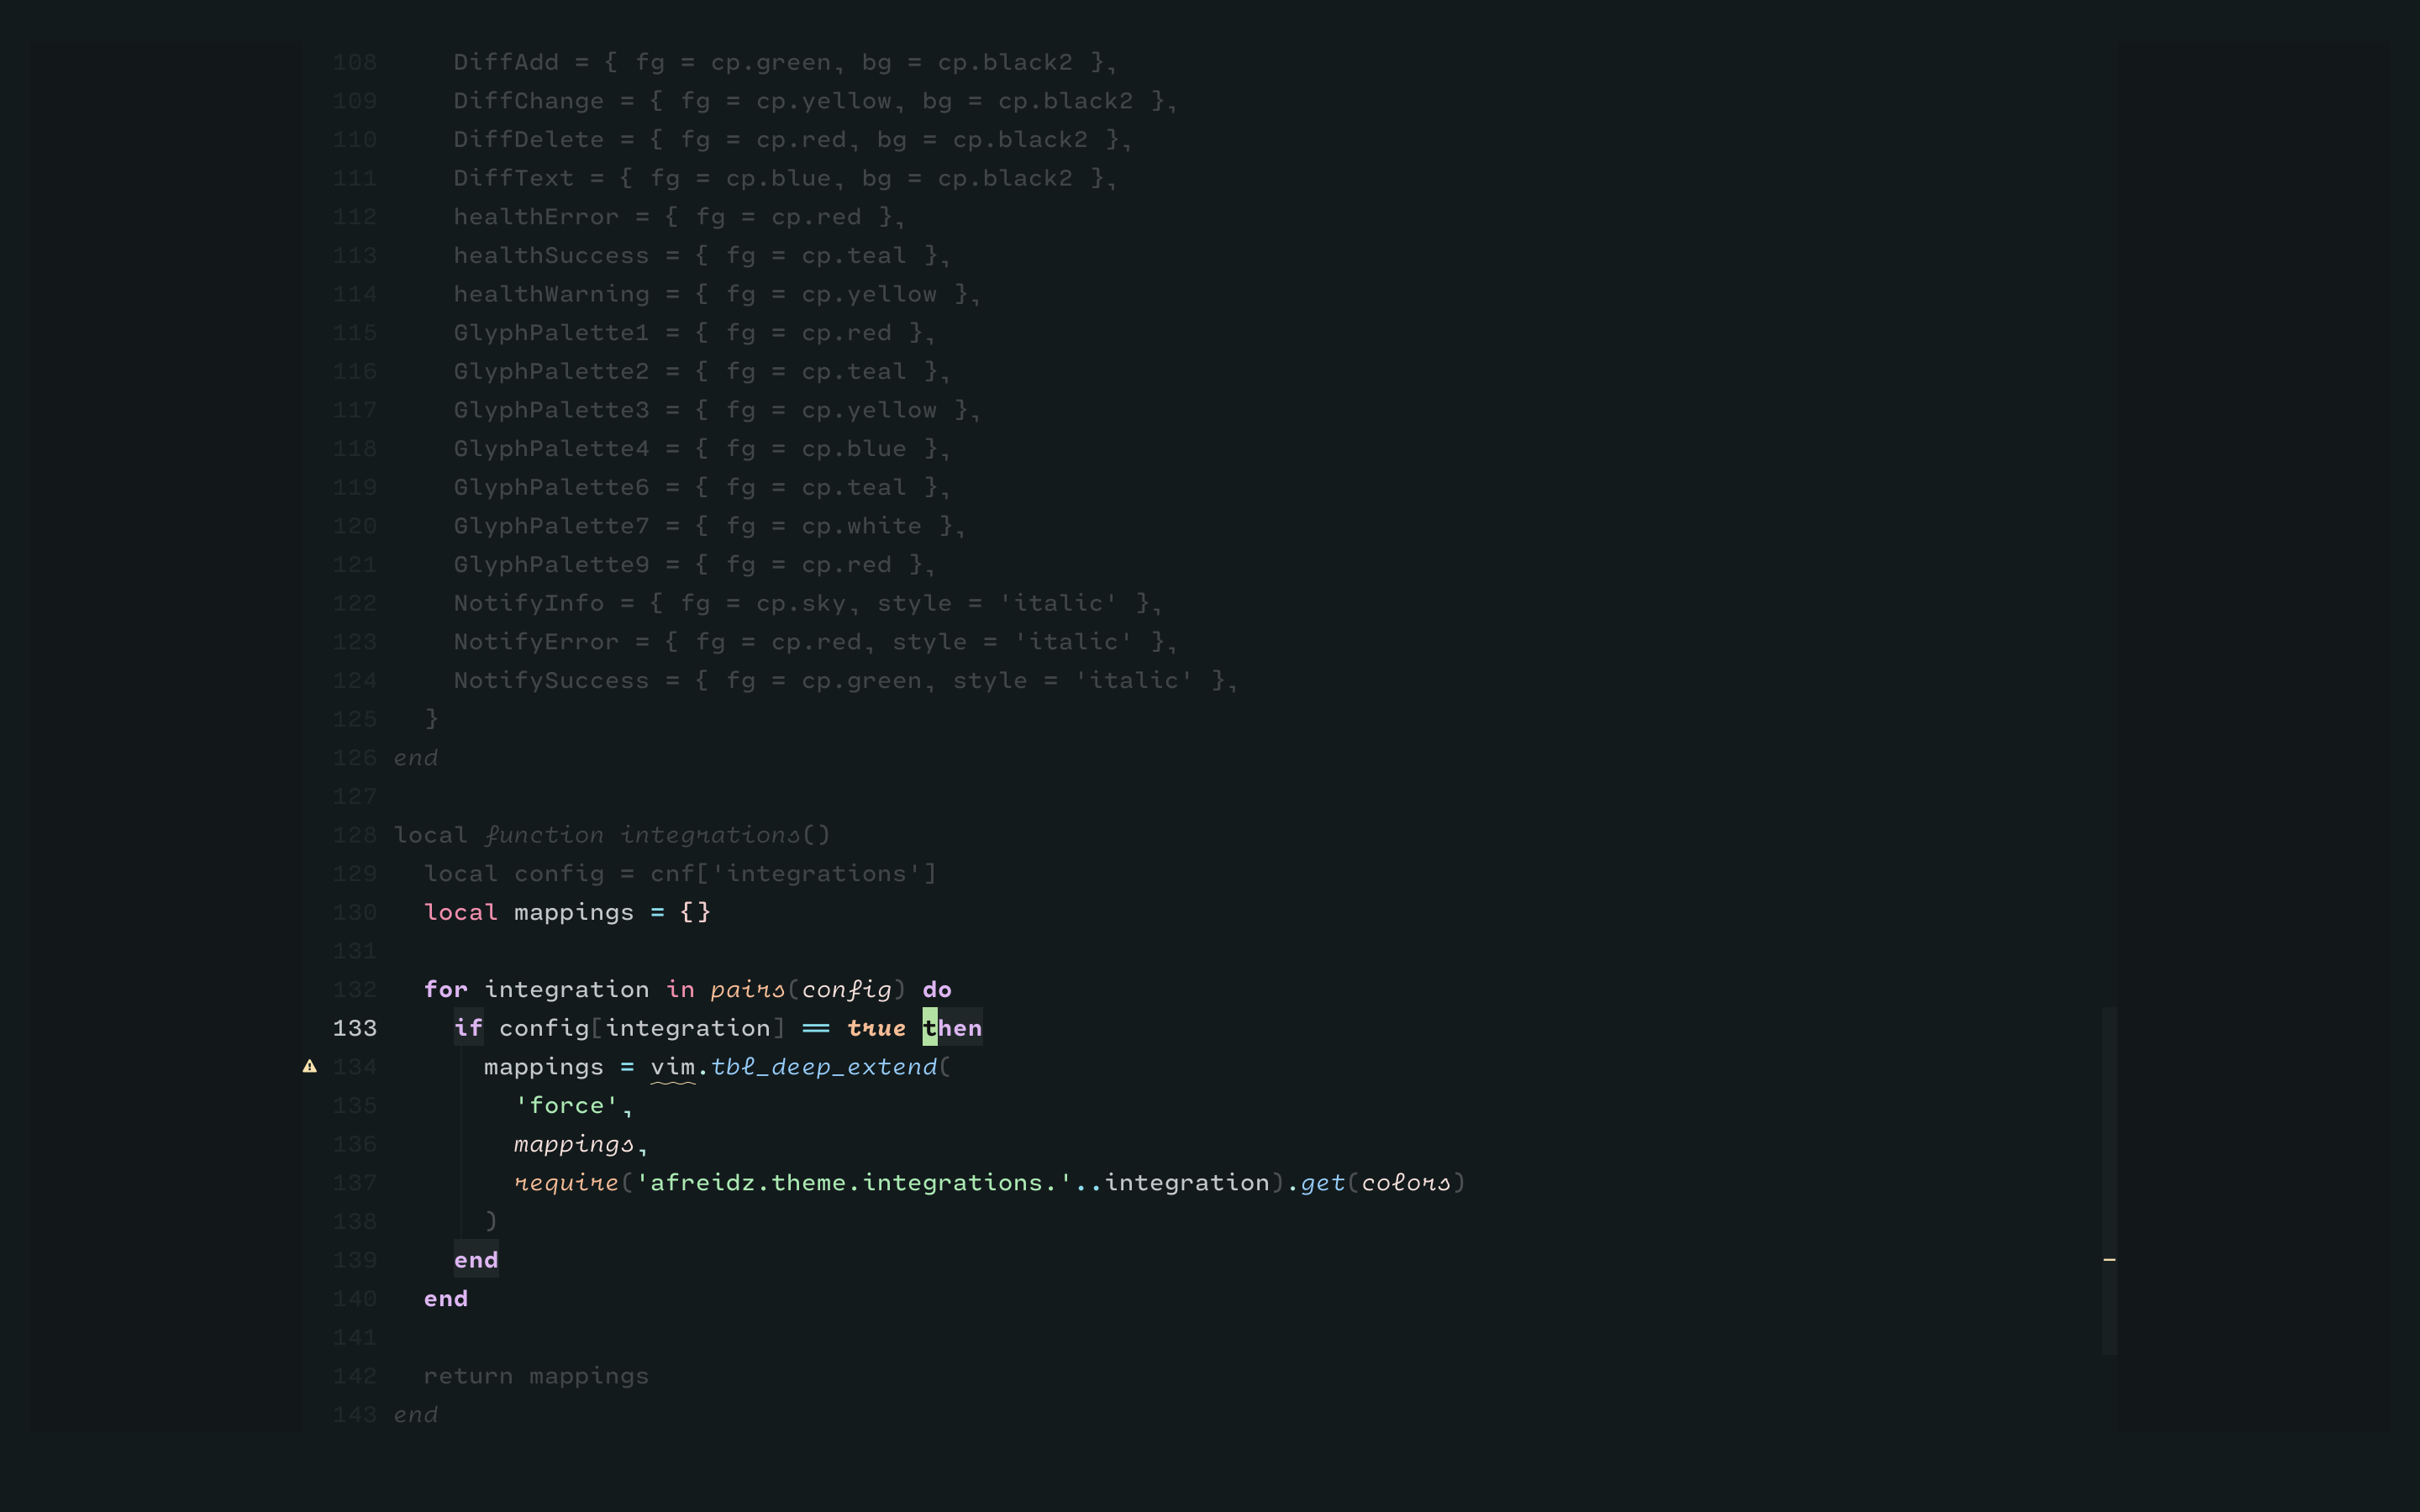Click the warning diagnostic icon beside line 134

(x=310, y=1066)
